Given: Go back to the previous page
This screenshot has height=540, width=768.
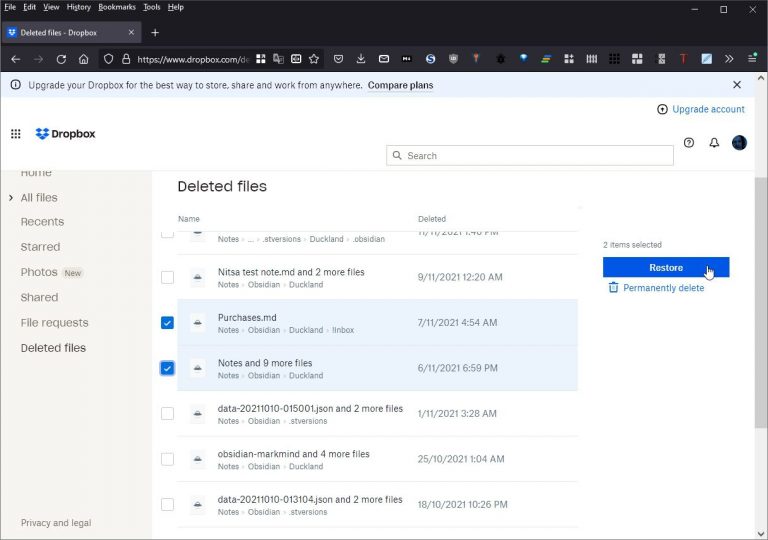Looking at the screenshot, I should pos(16,59).
